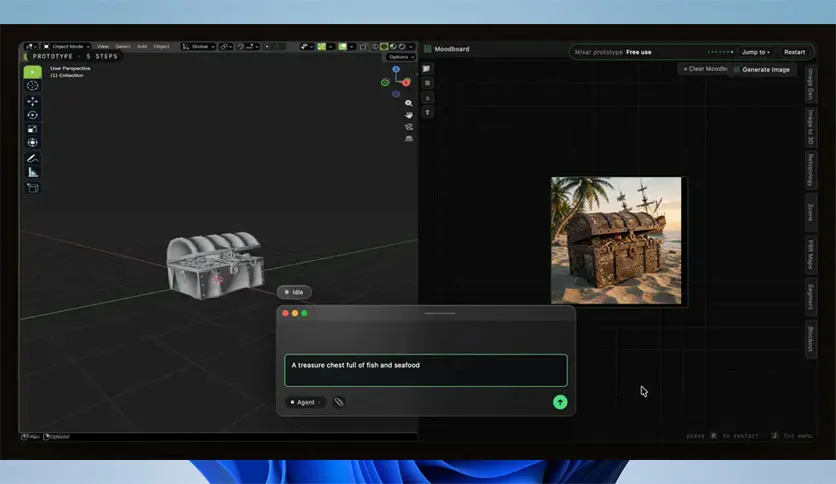Screen dimensions: 836x484
Task: Expand the shading options arrow
Action: pos(411,46)
